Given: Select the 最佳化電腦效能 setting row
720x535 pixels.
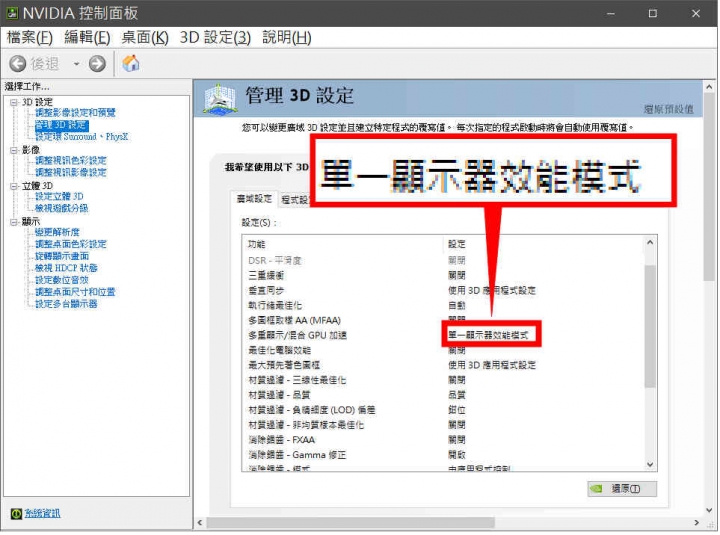Looking at the screenshot, I should 443,351.
